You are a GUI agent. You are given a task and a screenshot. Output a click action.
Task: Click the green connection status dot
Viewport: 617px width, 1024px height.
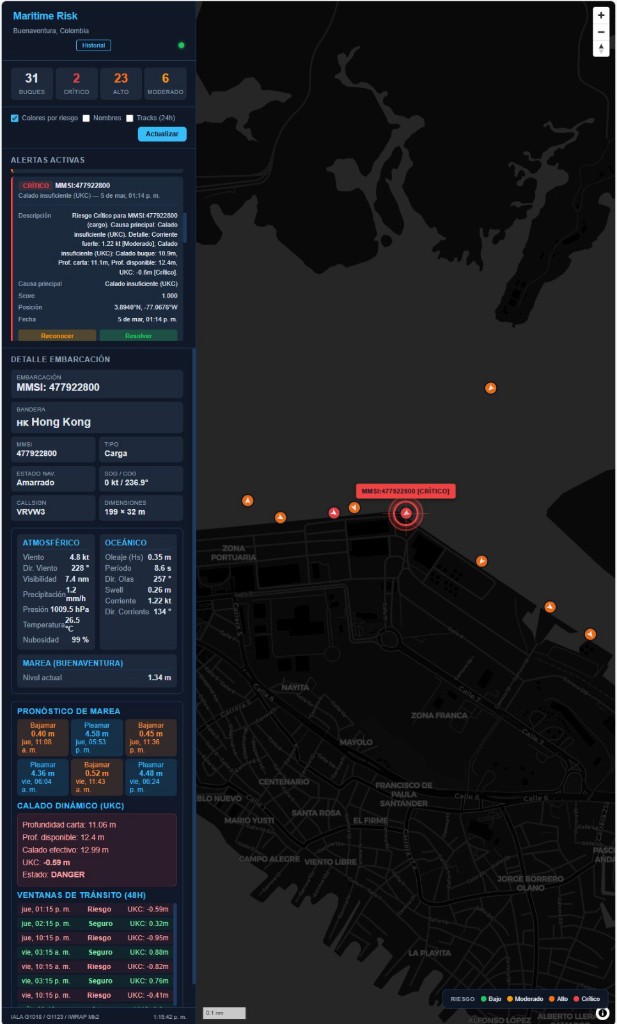(x=182, y=45)
